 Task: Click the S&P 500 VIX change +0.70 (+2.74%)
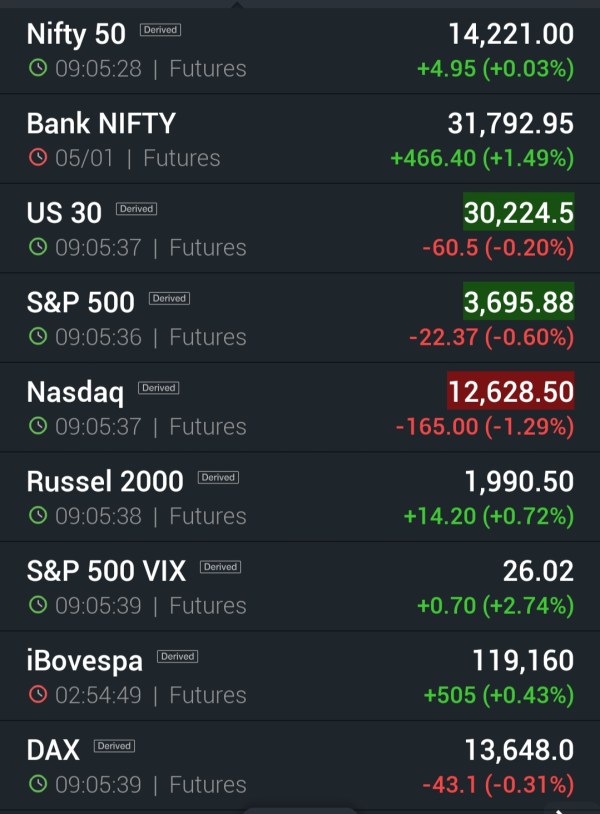[x=488, y=605]
